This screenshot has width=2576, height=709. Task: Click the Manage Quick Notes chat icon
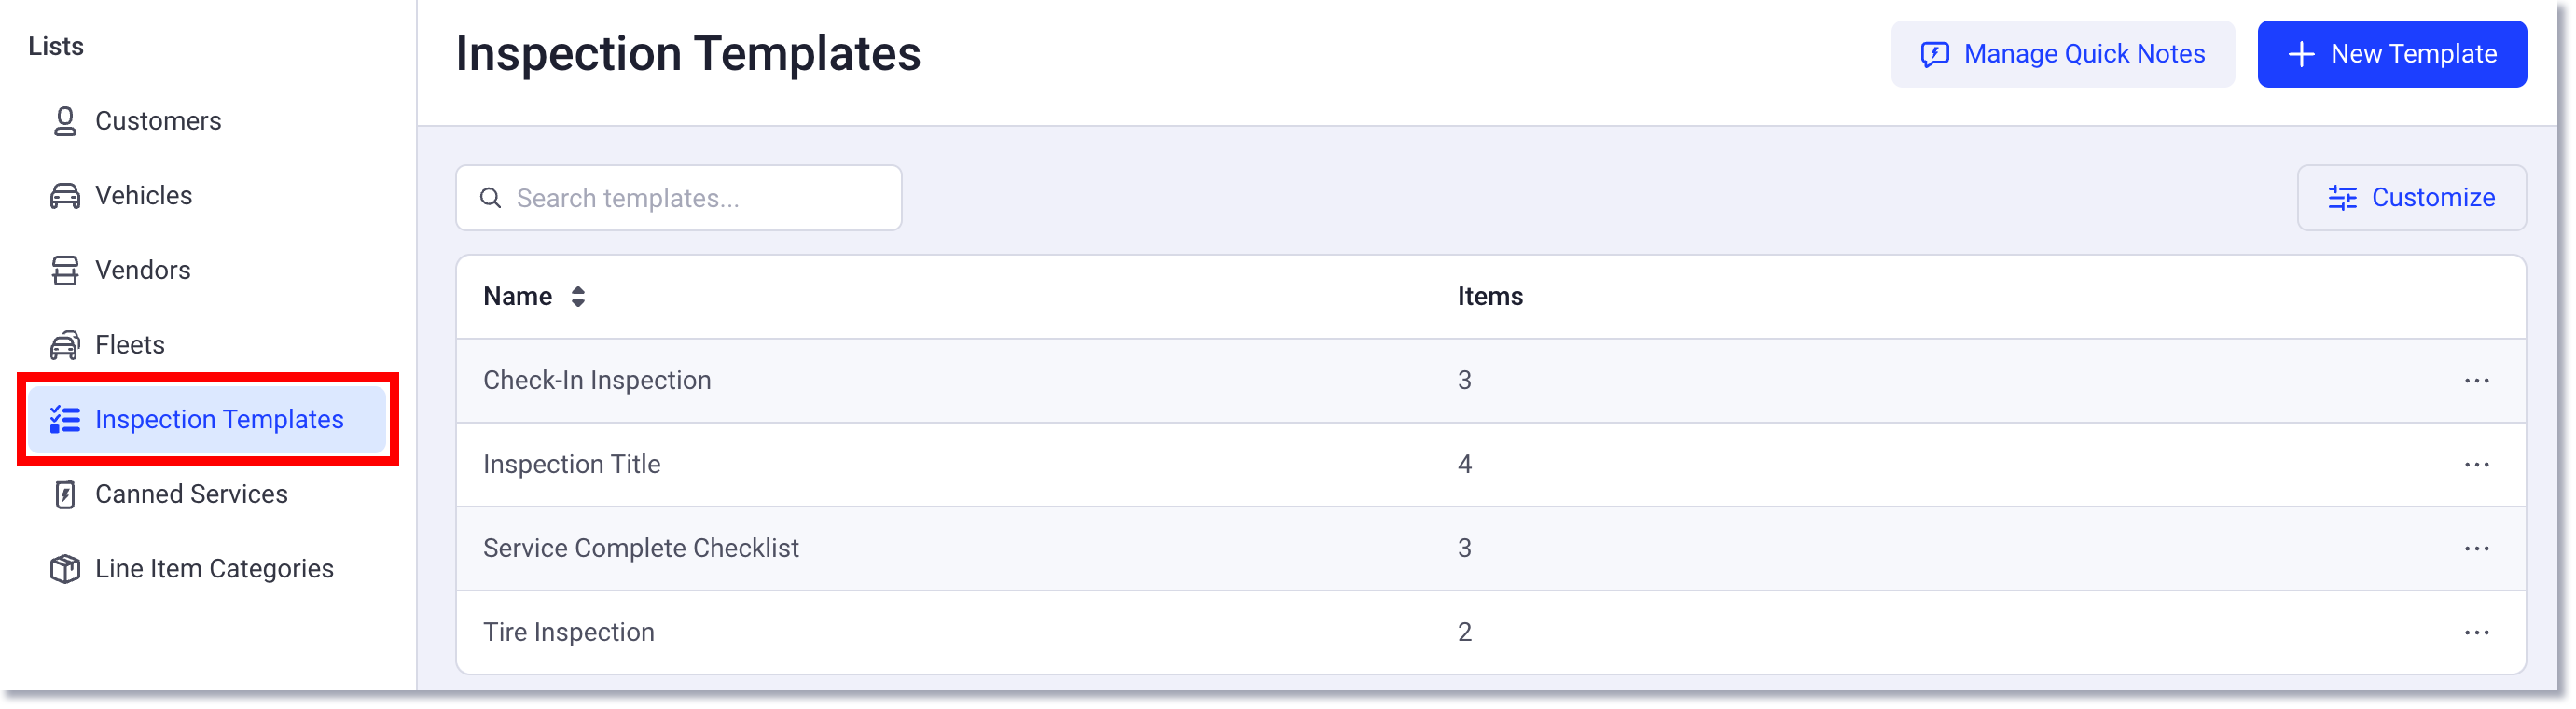(x=1934, y=54)
